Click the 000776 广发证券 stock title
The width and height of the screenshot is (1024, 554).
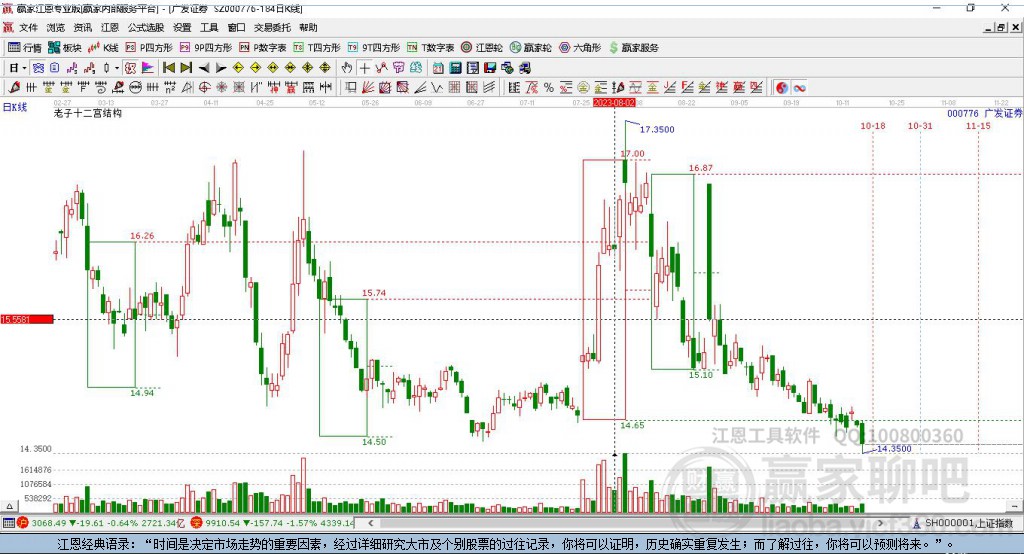point(985,114)
